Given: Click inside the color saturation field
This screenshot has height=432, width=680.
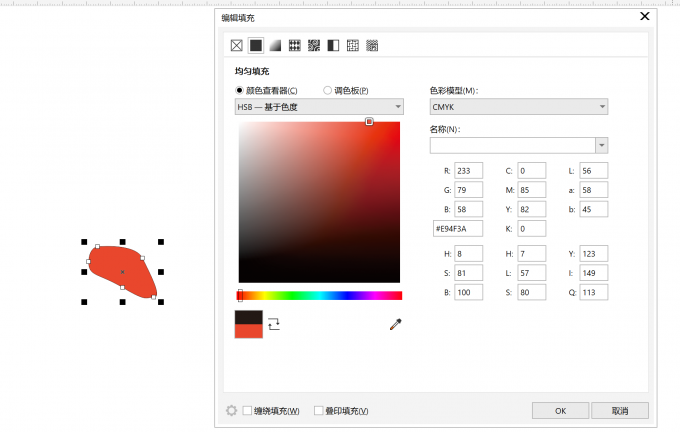Looking at the screenshot, I should pyautogui.click(x=319, y=202).
